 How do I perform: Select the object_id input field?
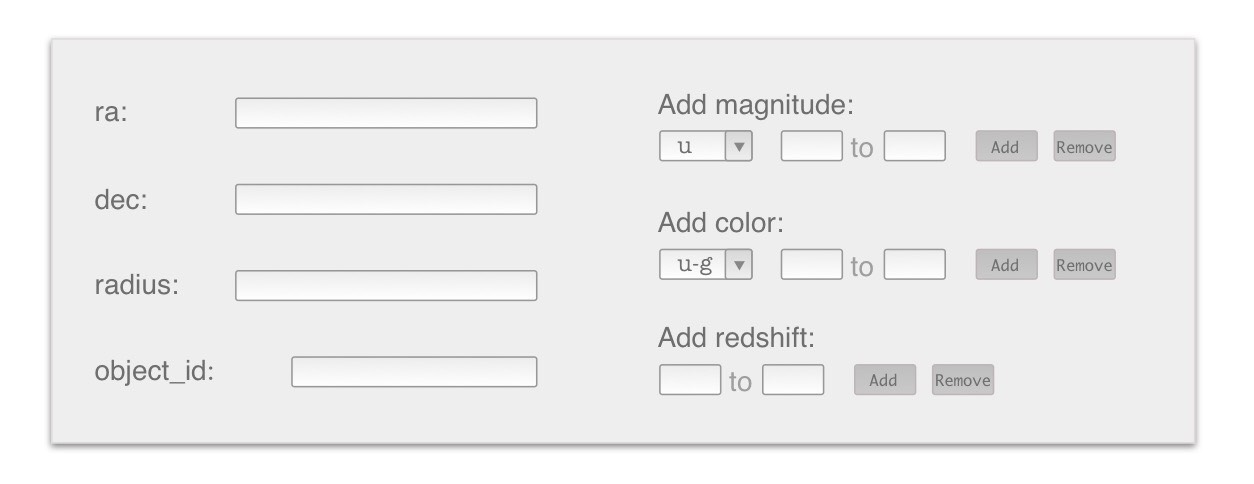(413, 372)
